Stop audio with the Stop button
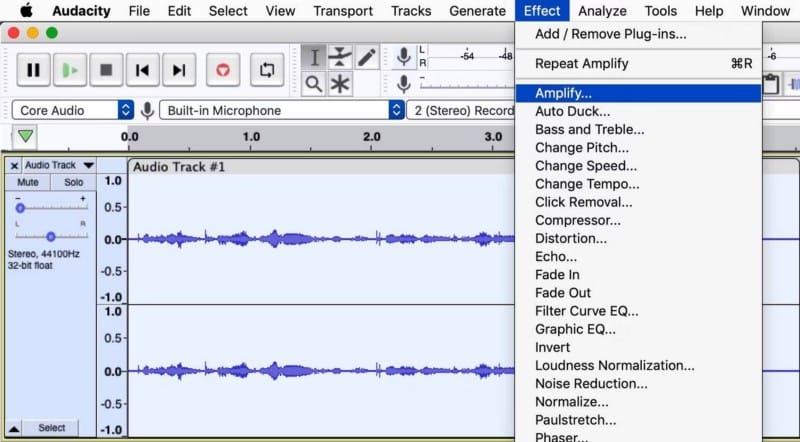 [x=106, y=69]
